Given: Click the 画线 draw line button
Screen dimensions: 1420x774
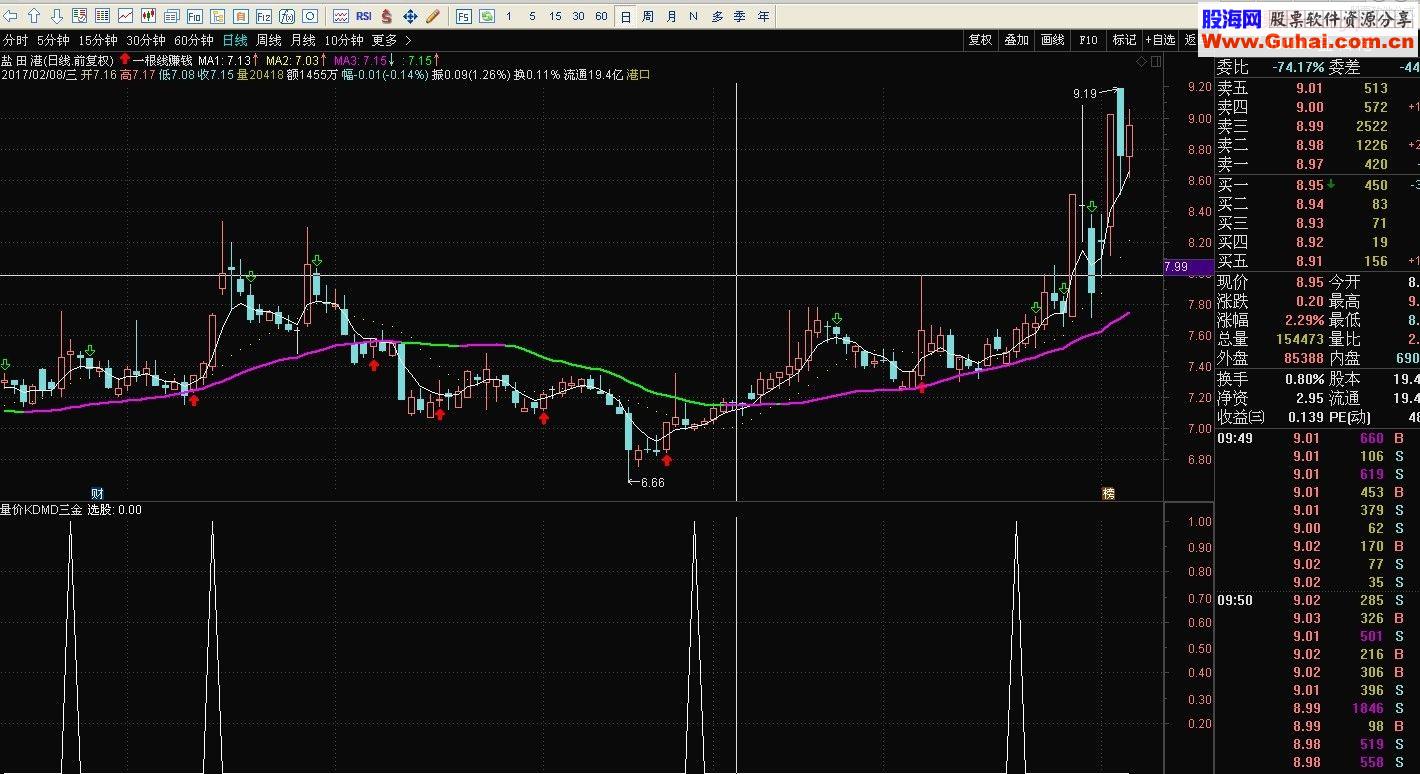Looking at the screenshot, I should coord(1052,40).
